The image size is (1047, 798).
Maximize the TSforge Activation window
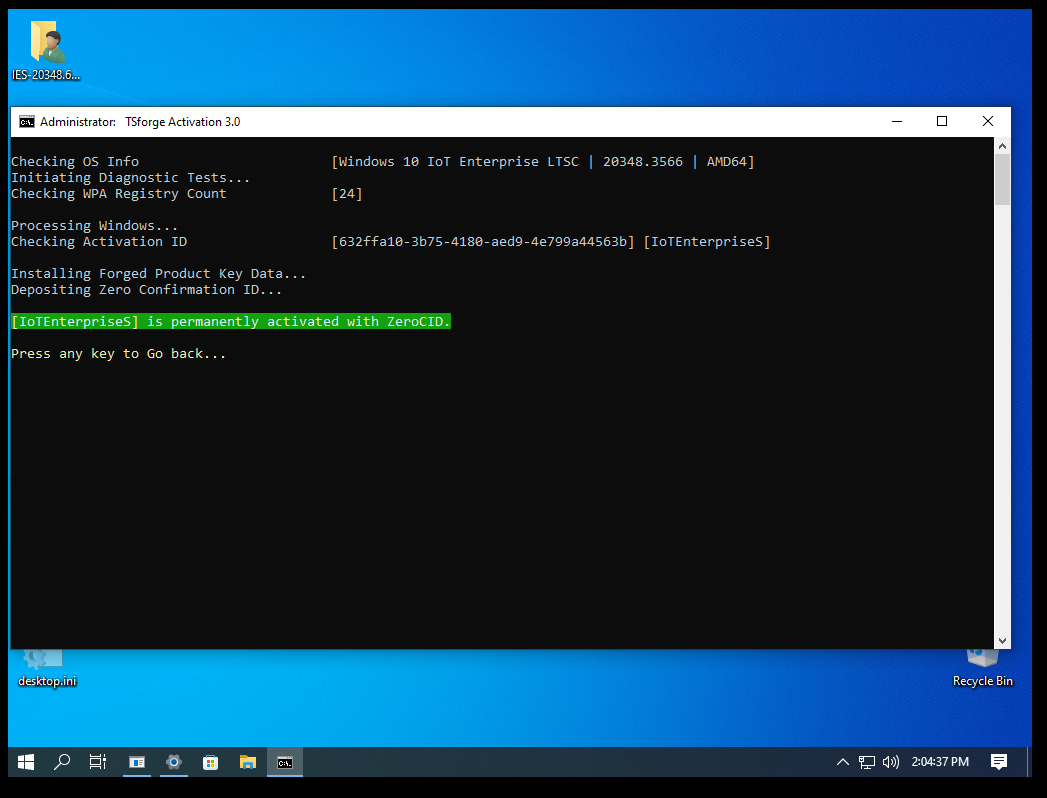coord(941,122)
